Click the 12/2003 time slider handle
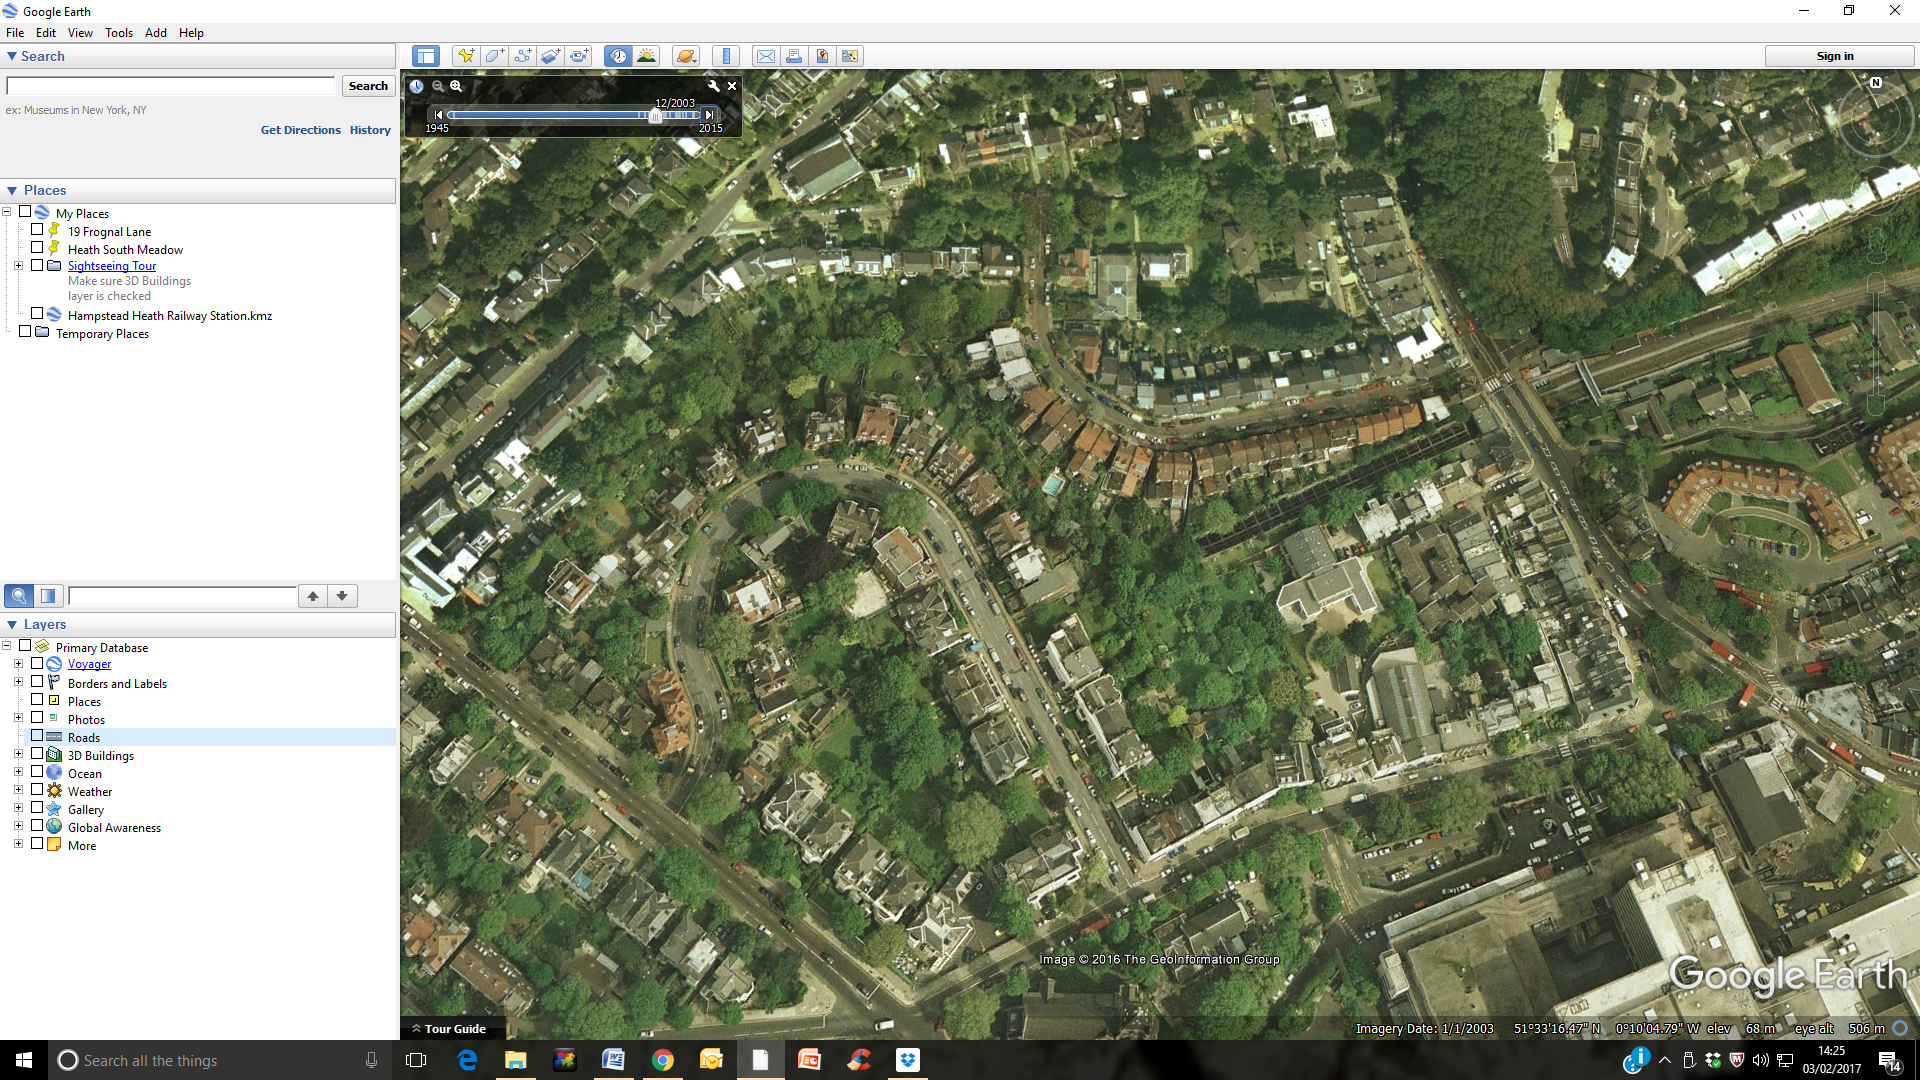Image resolution: width=1920 pixels, height=1080 pixels. coord(655,116)
